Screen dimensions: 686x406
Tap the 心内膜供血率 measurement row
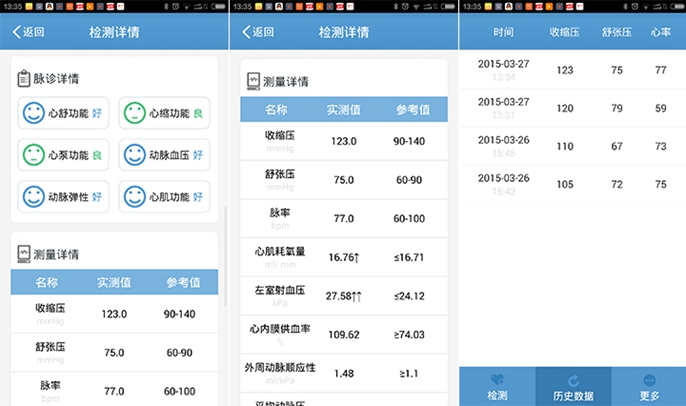[x=343, y=333]
